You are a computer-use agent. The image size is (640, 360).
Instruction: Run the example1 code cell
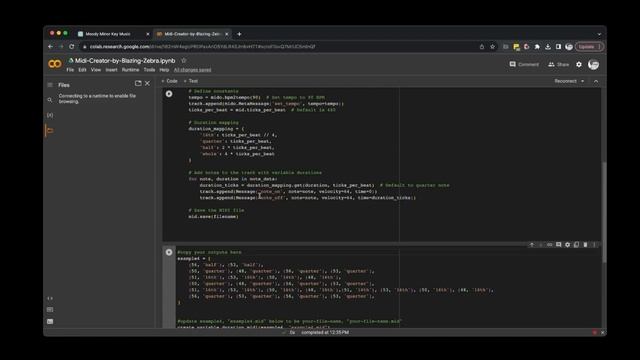click(169, 253)
